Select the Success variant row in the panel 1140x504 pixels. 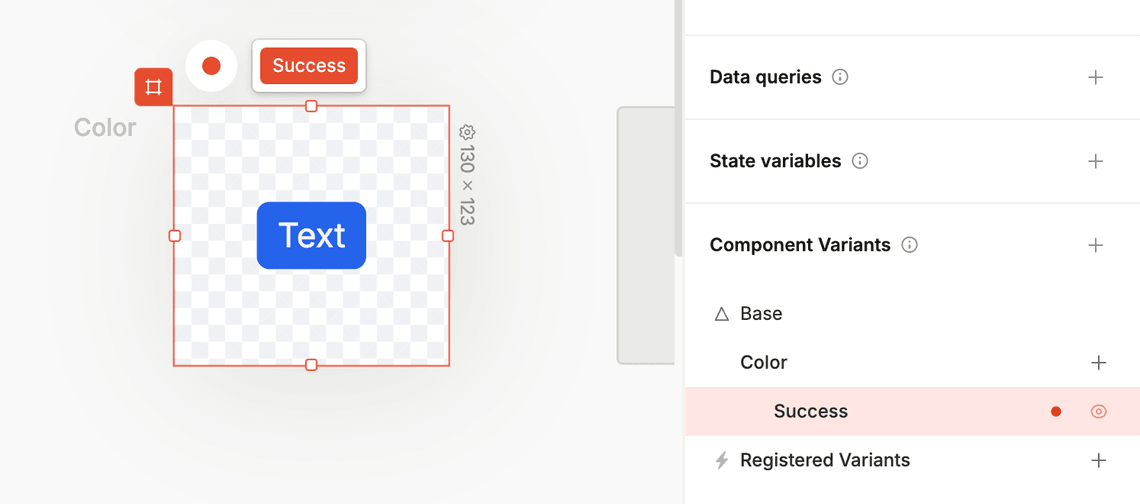coord(811,411)
